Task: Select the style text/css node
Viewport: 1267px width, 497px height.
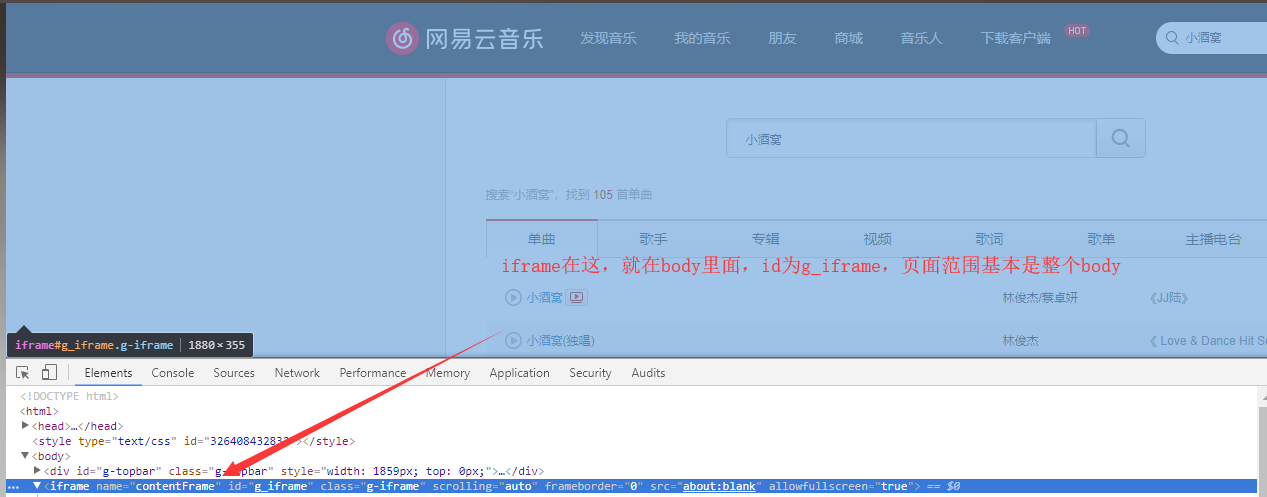Action: point(194,441)
